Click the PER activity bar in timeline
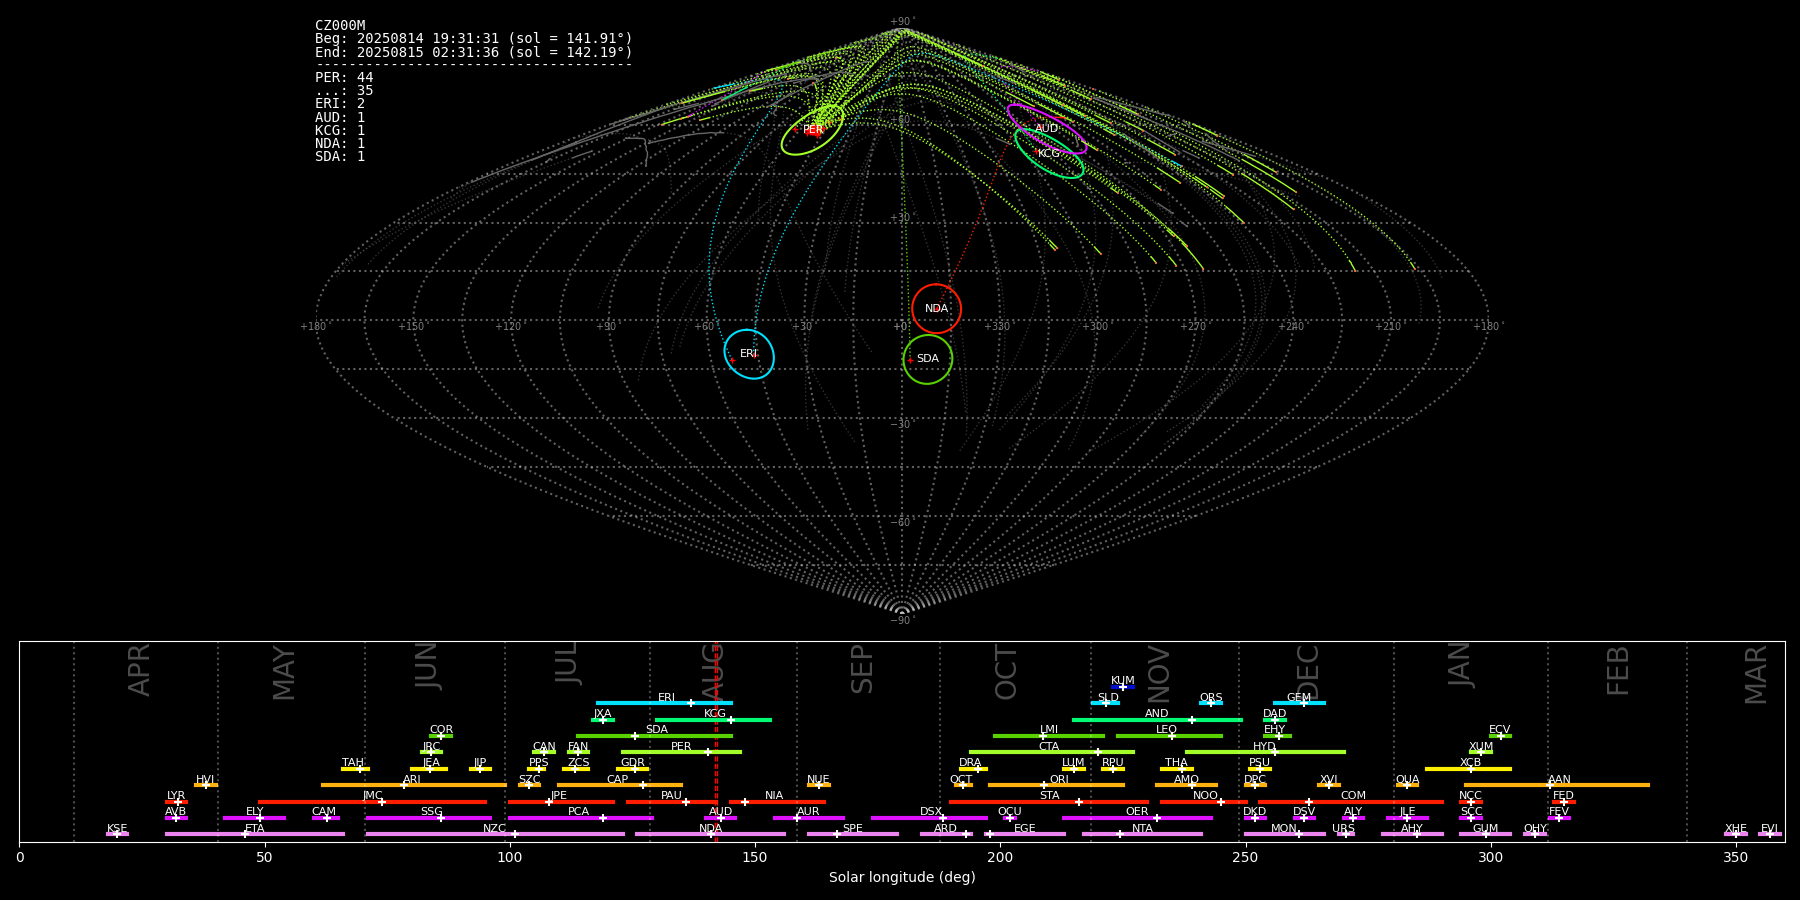 (681, 752)
